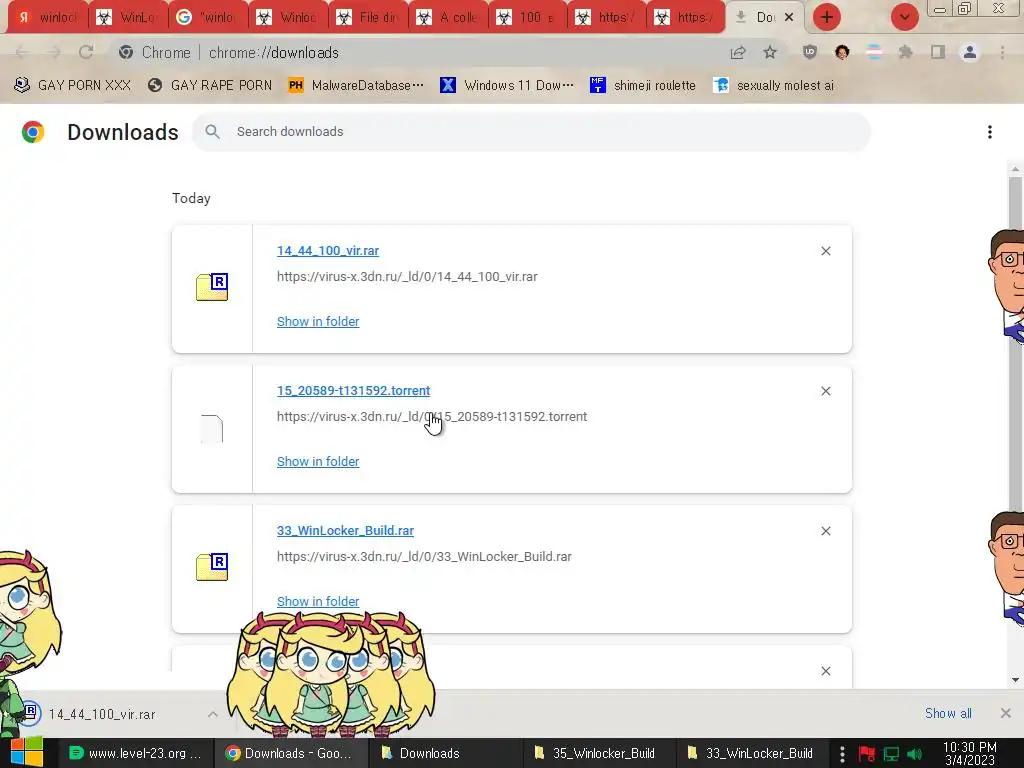Go forward with the forward arrow
1024x768 pixels.
click(54, 52)
